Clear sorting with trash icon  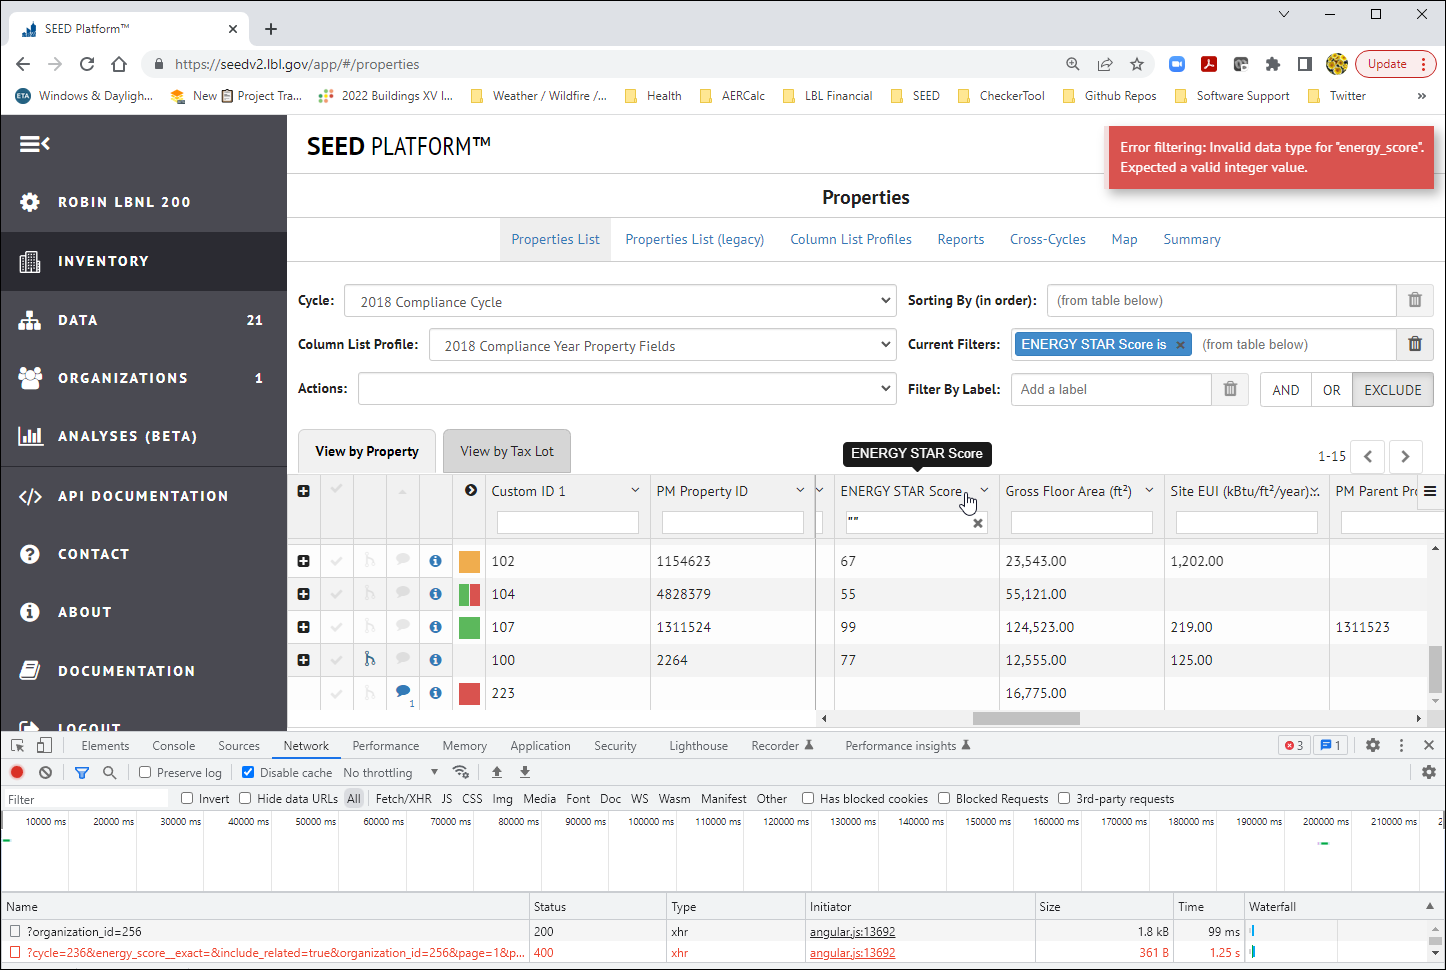click(x=1415, y=300)
